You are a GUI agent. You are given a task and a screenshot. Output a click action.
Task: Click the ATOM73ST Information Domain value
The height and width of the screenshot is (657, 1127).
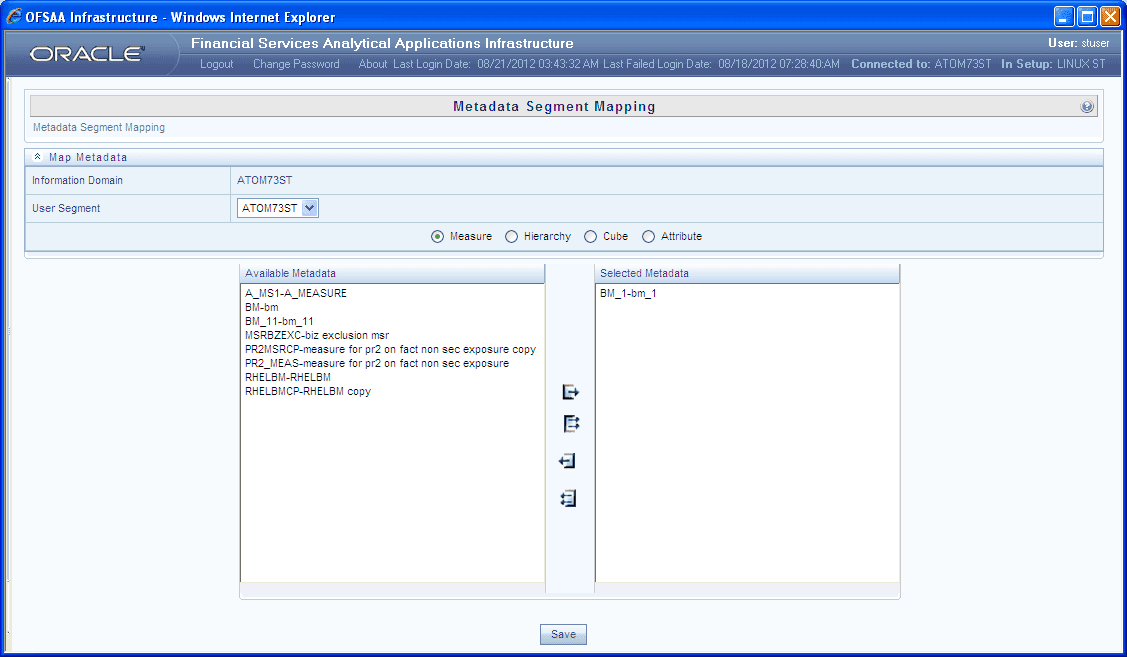[264, 180]
